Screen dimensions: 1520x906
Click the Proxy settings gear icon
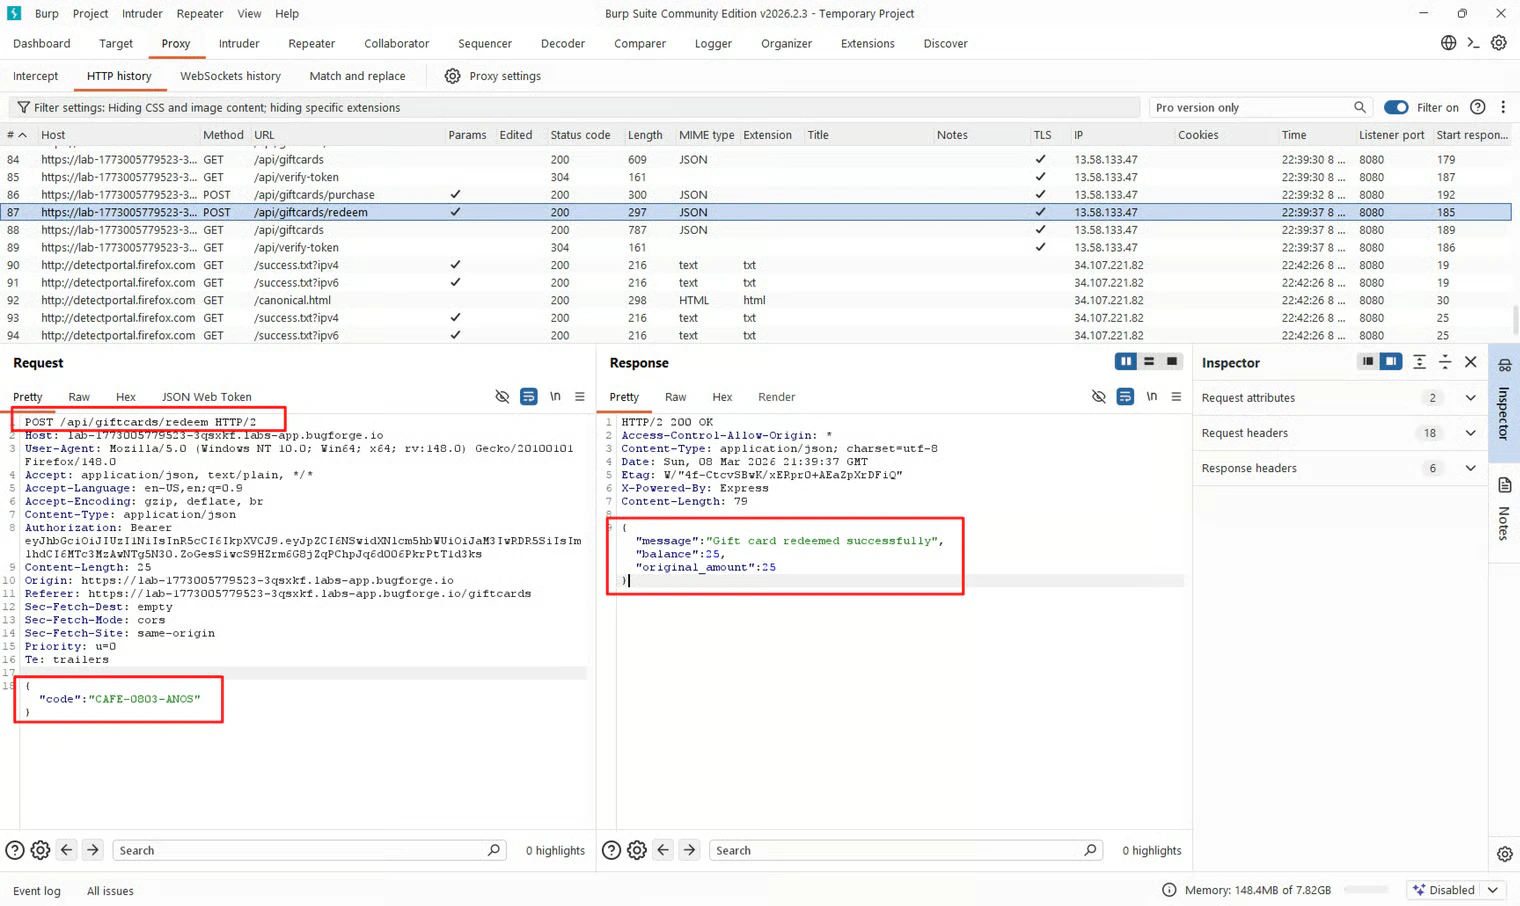tap(452, 76)
